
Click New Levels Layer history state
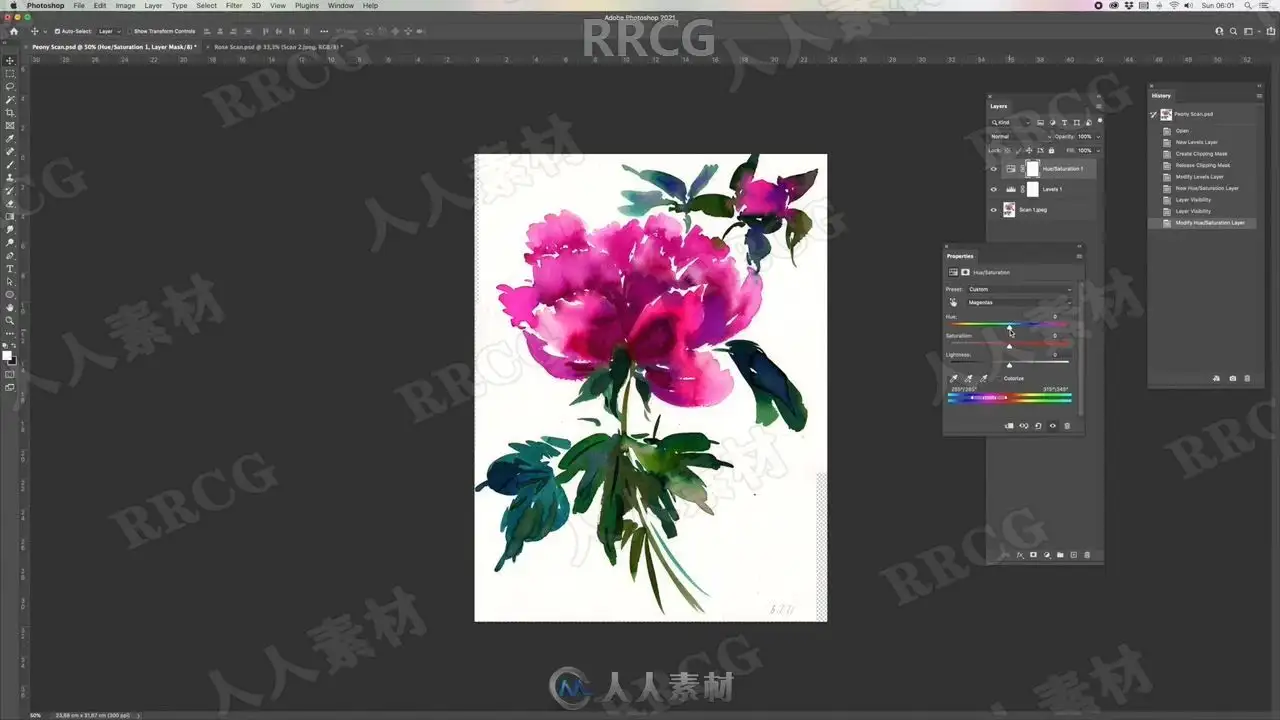1197,142
